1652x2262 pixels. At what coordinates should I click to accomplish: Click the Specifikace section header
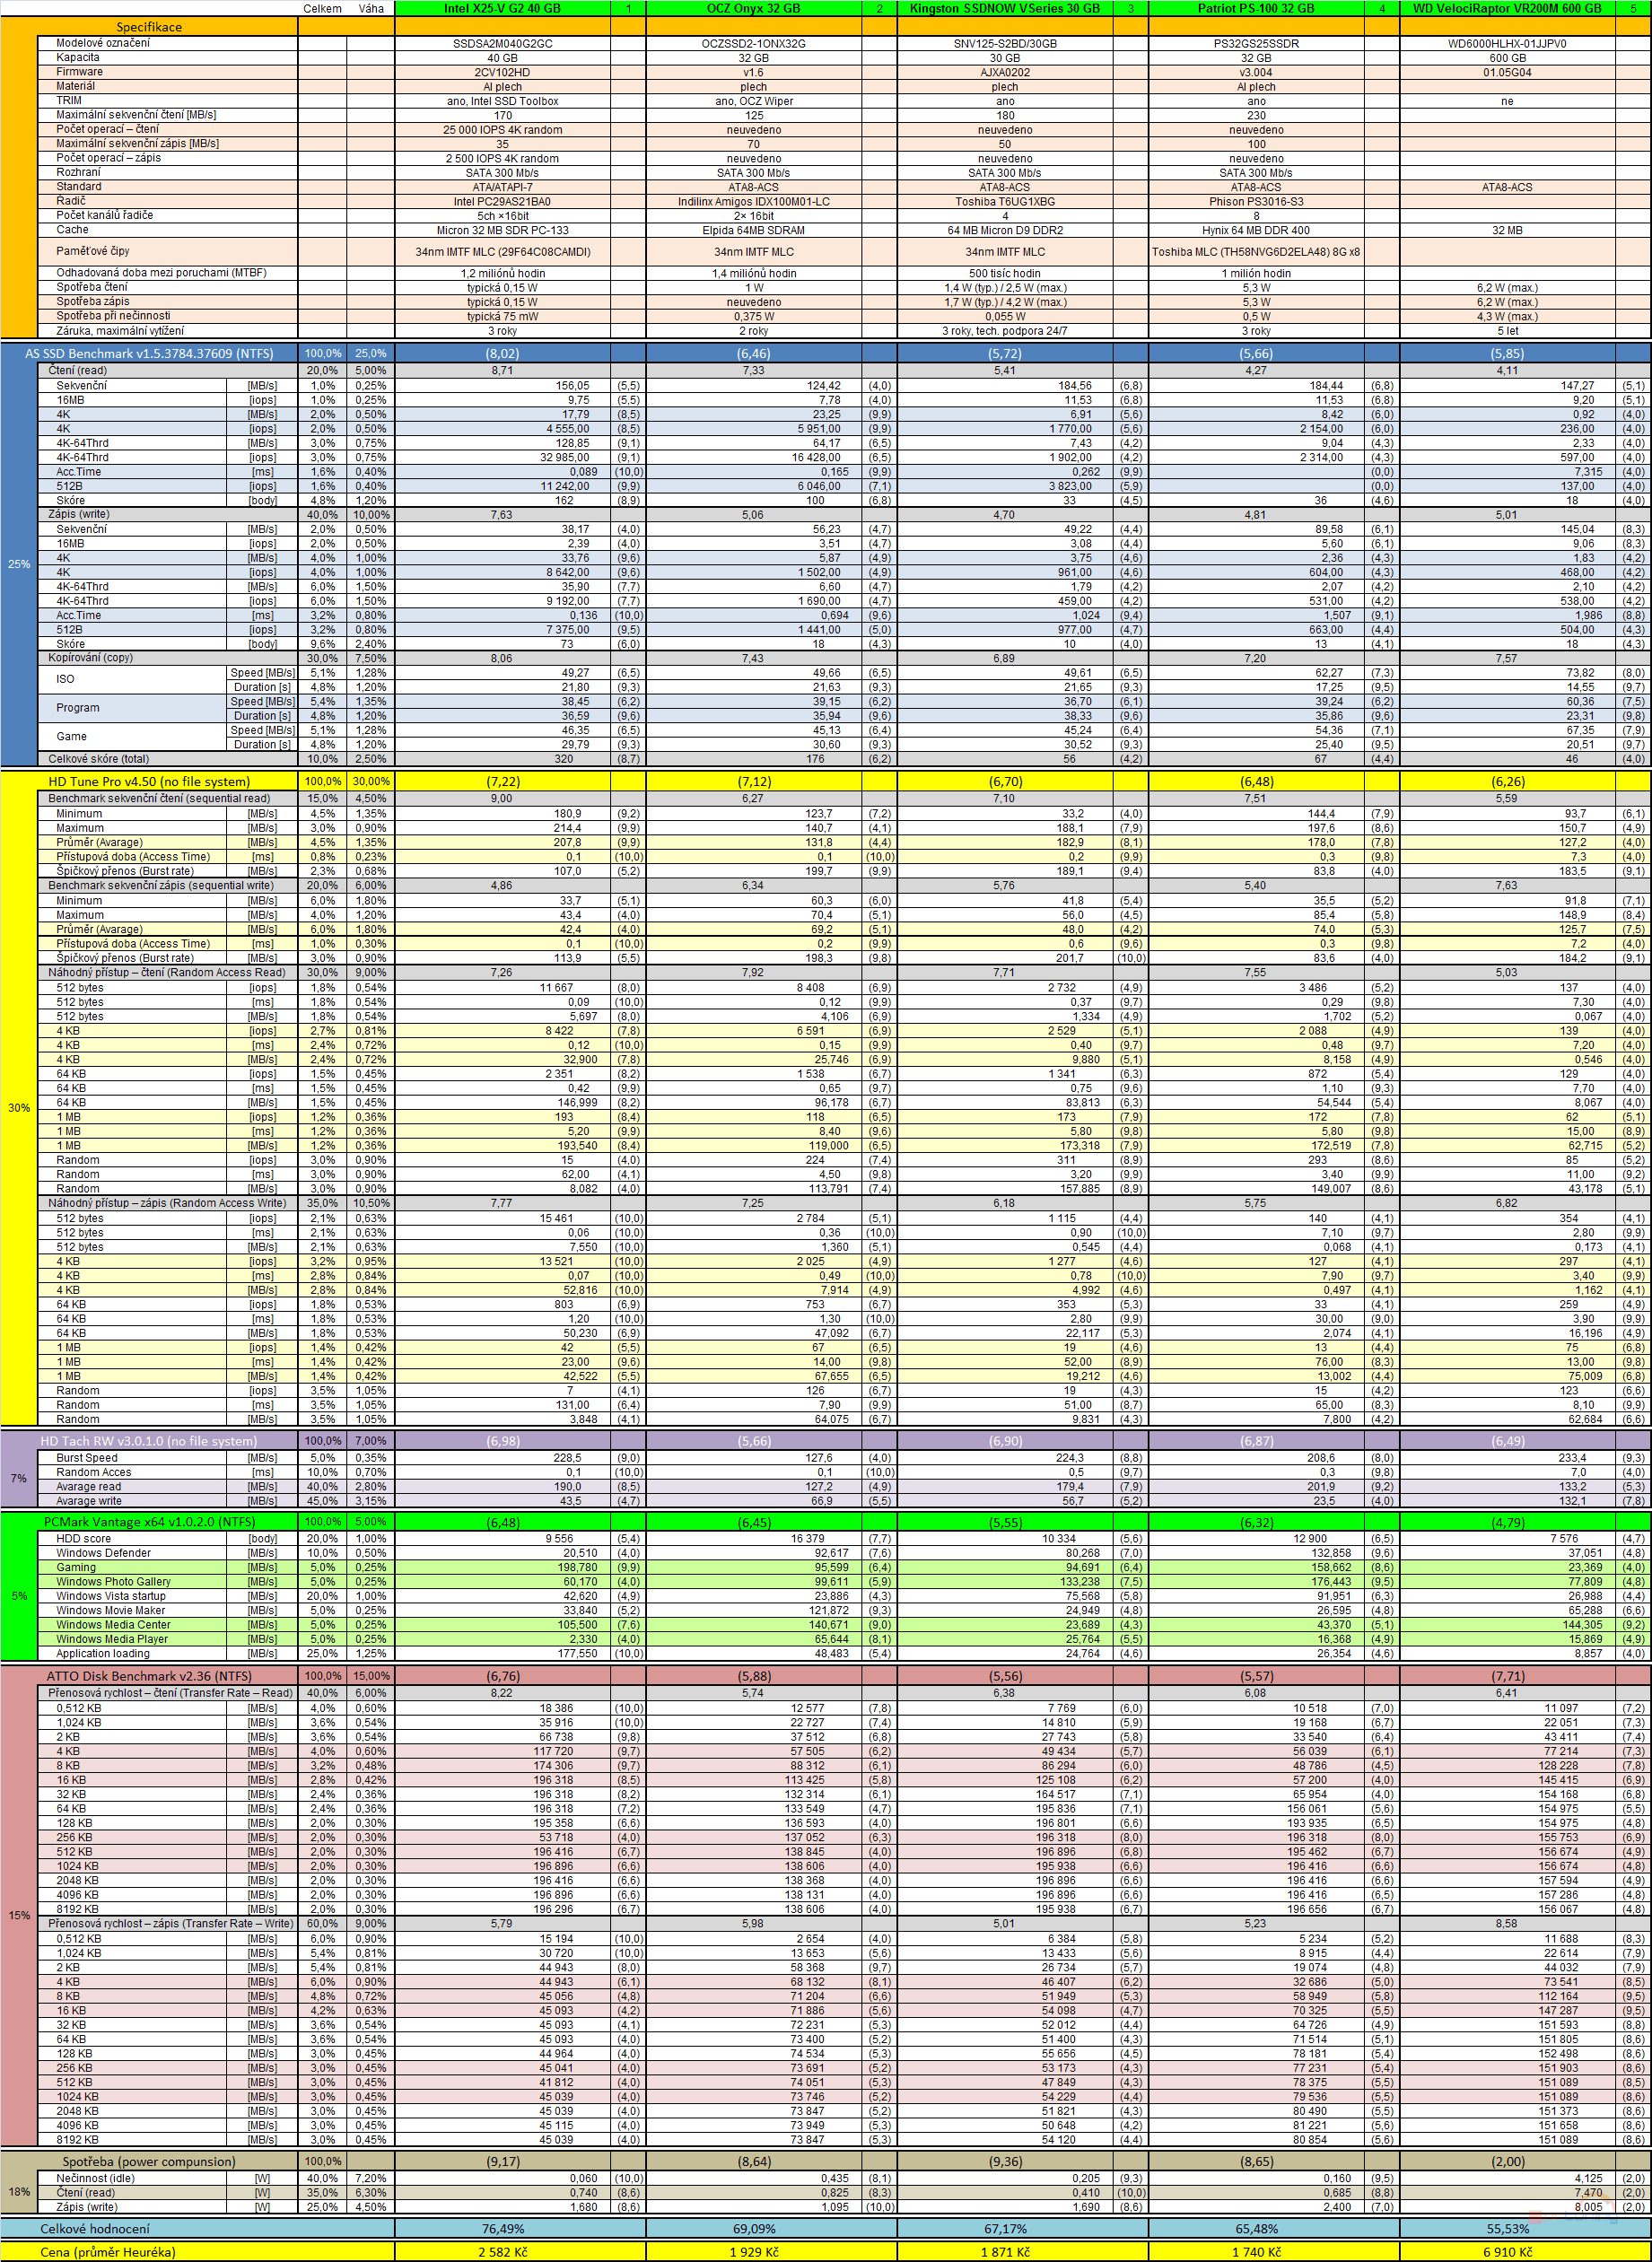pyautogui.click(x=149, y=27)
